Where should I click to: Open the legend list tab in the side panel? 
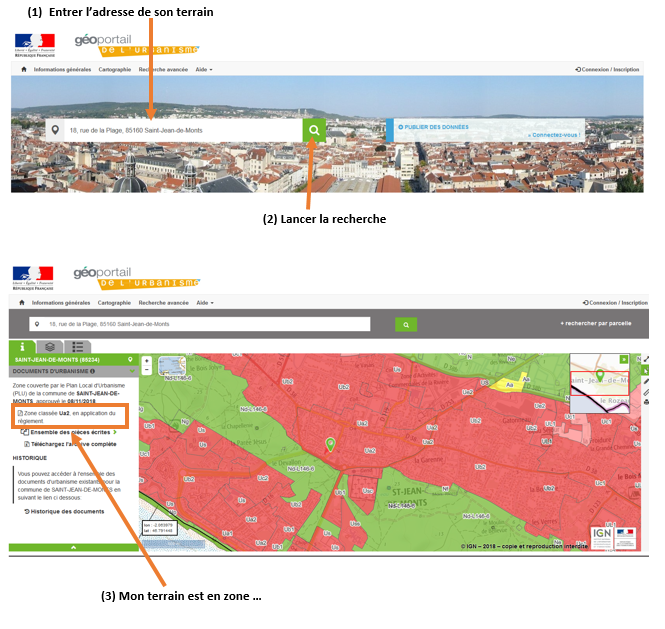click(x=78, y=346)
